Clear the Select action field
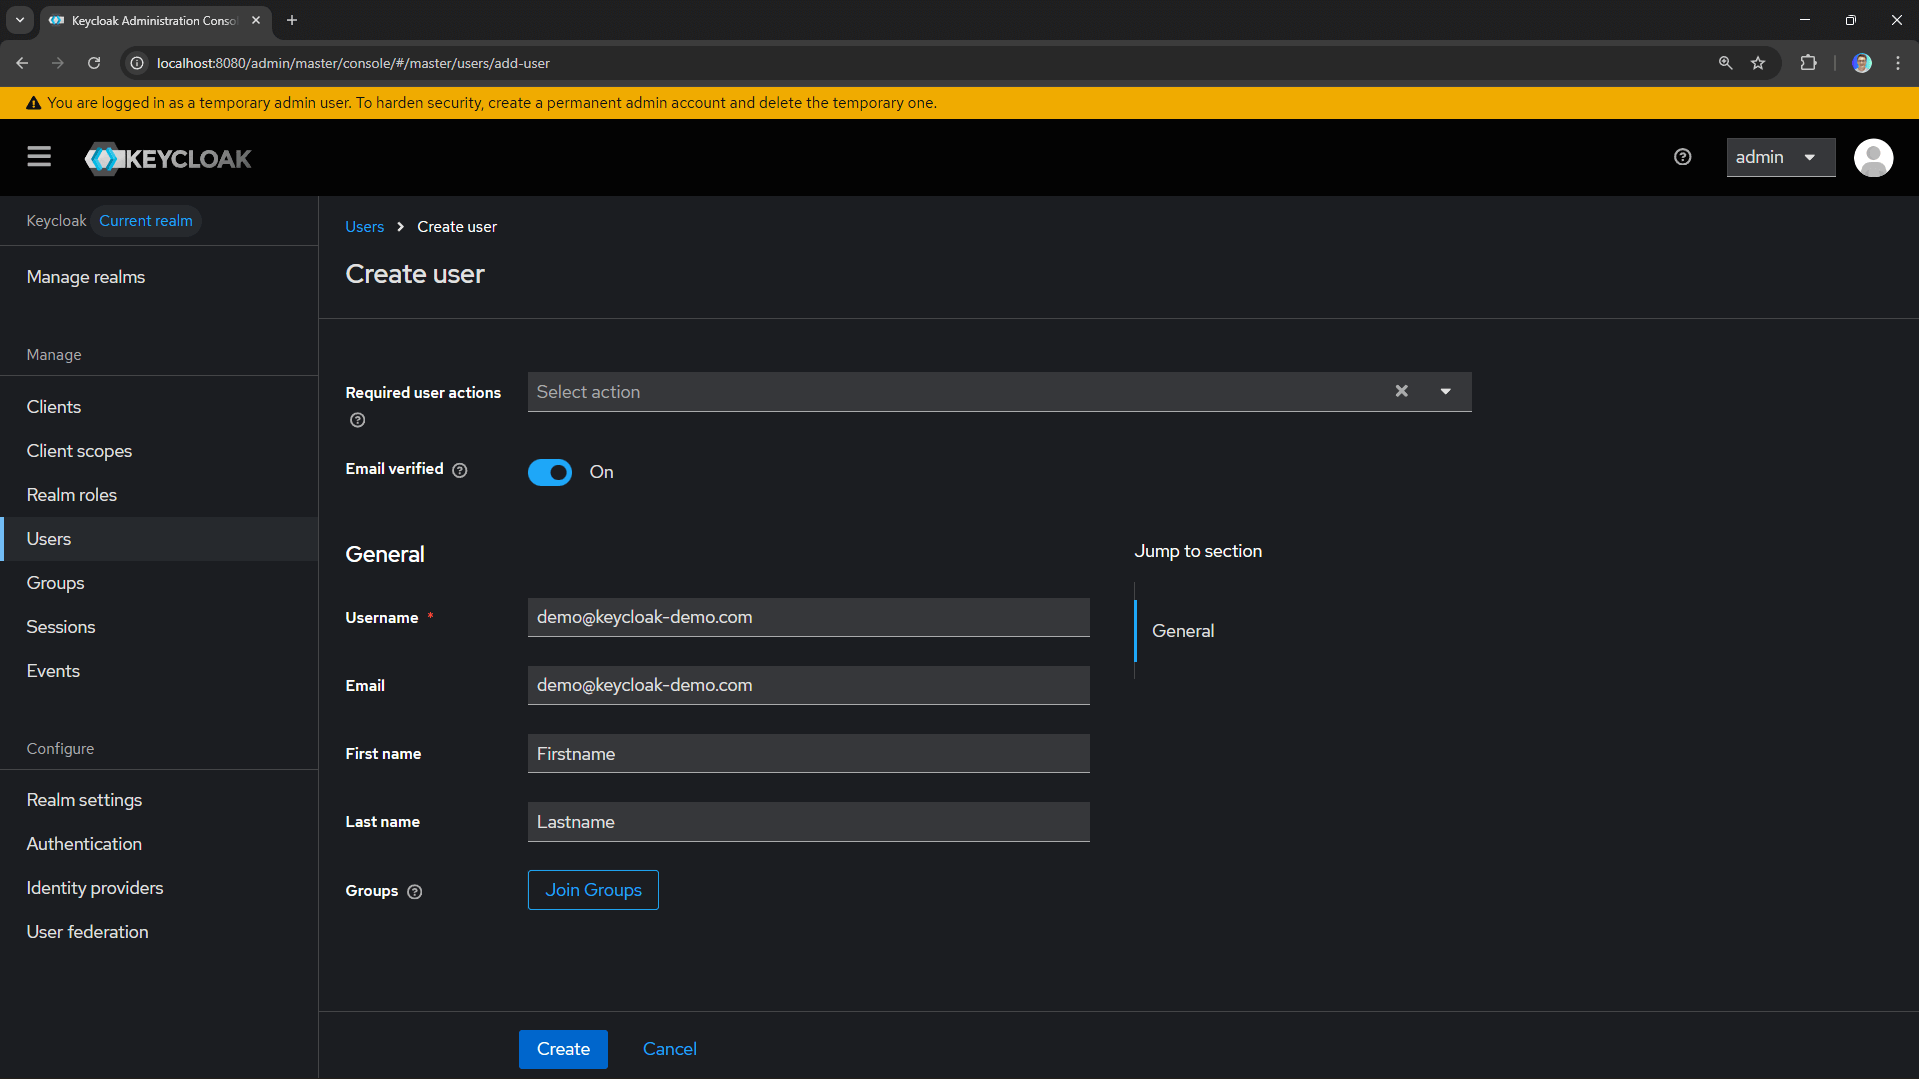This screenshot has width=1919, height=1079. click(1401, 391)
